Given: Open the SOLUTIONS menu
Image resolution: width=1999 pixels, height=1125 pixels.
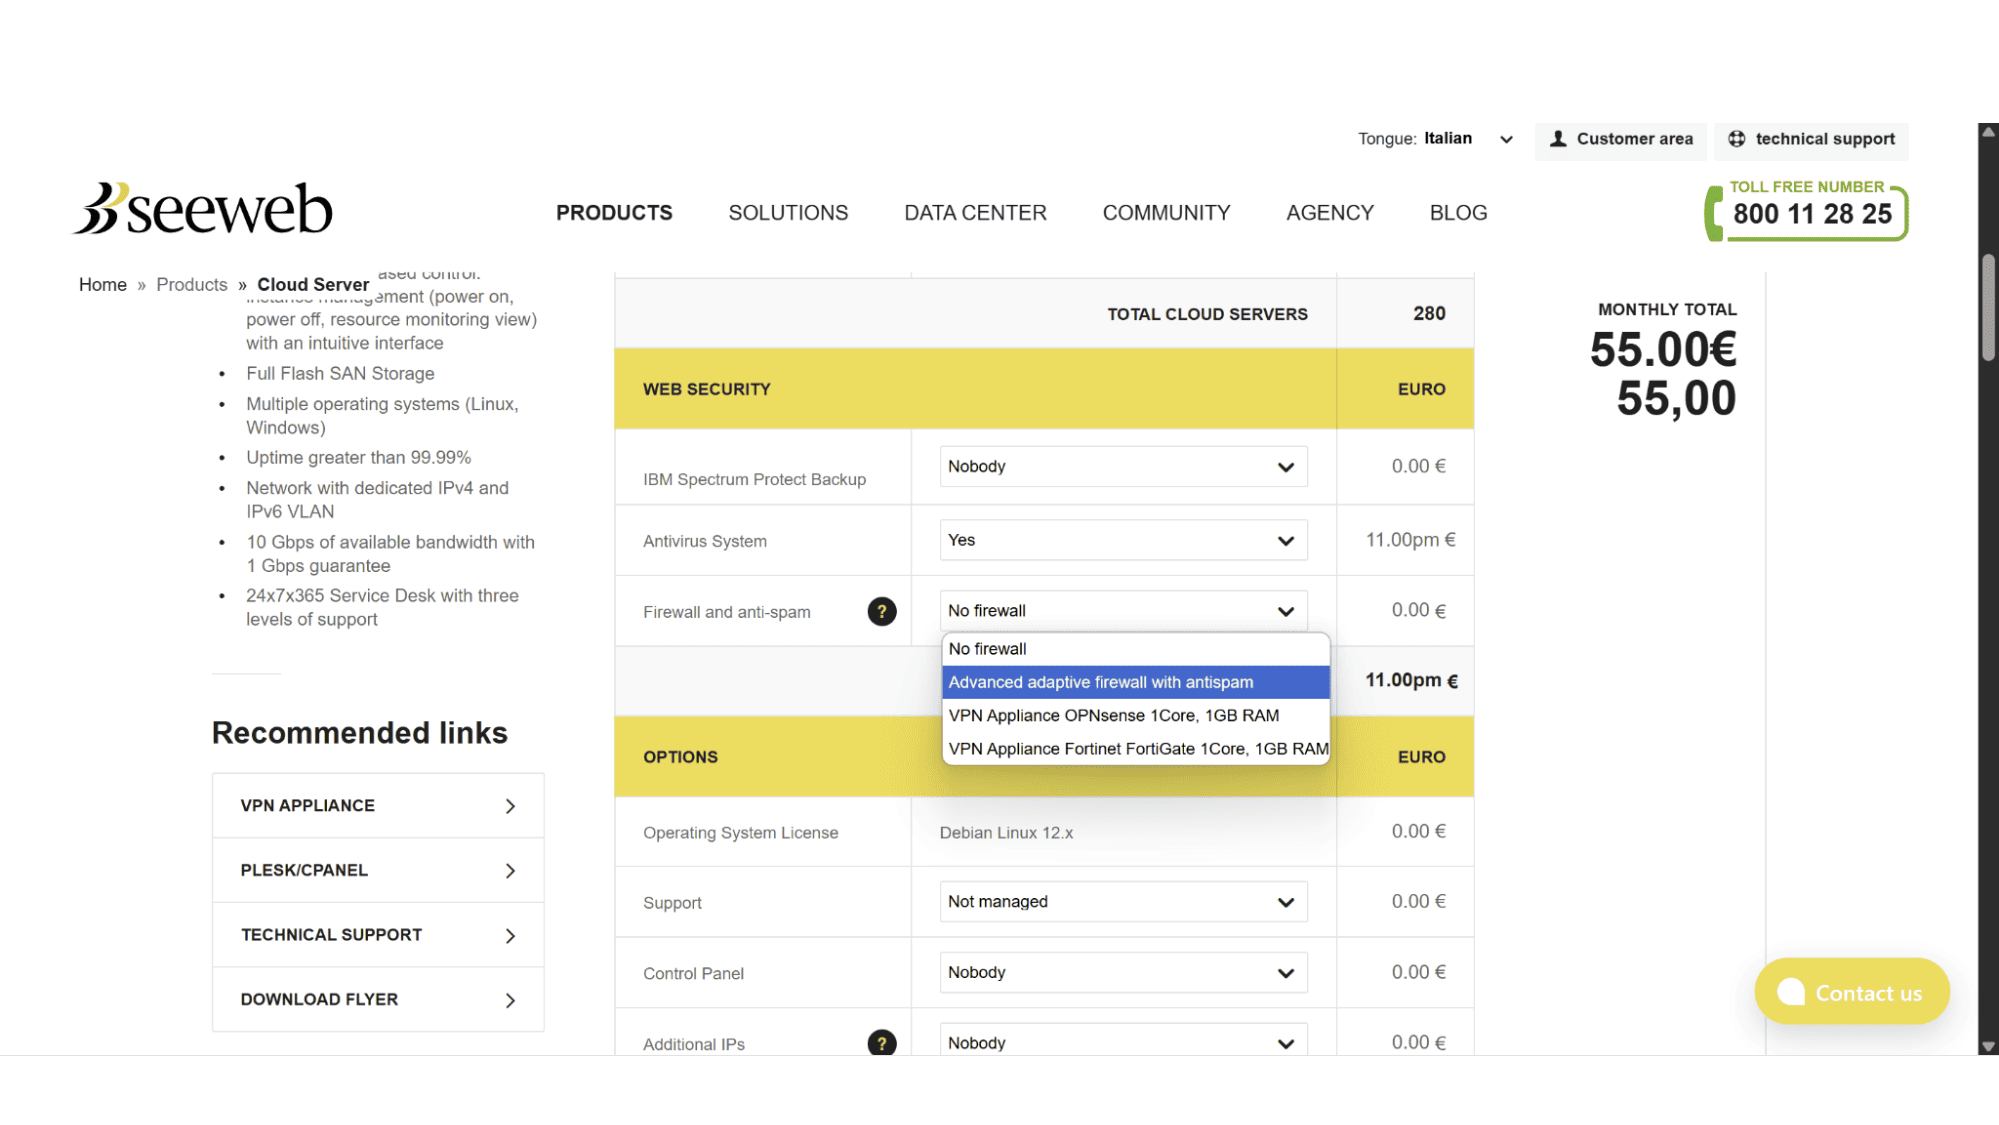Looking at the screenshot, I should click(788, 213).
